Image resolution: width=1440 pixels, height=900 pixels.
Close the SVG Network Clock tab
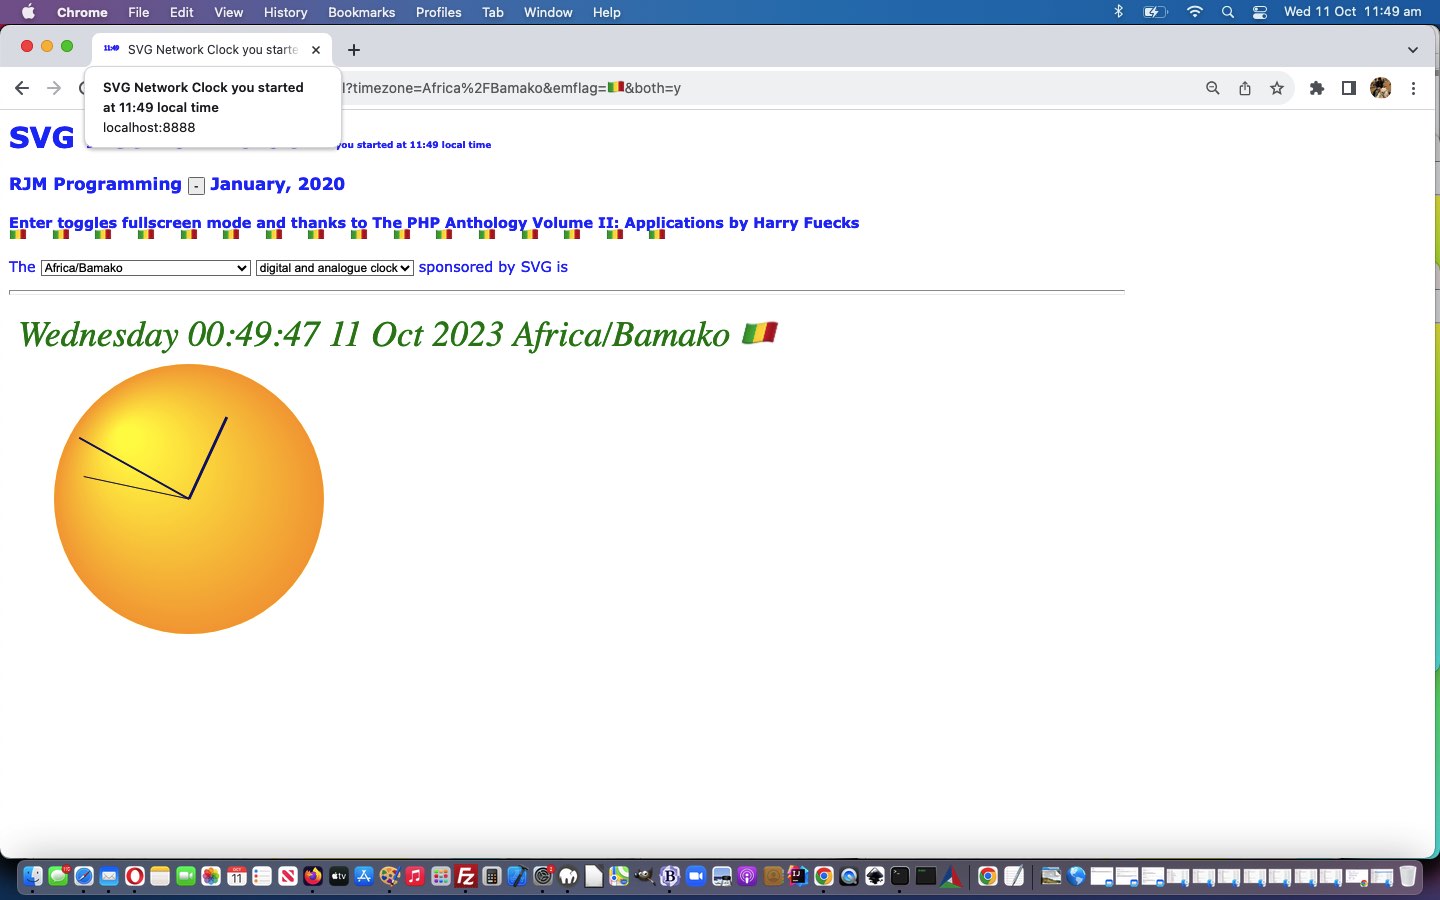click(x=316, y=50)
